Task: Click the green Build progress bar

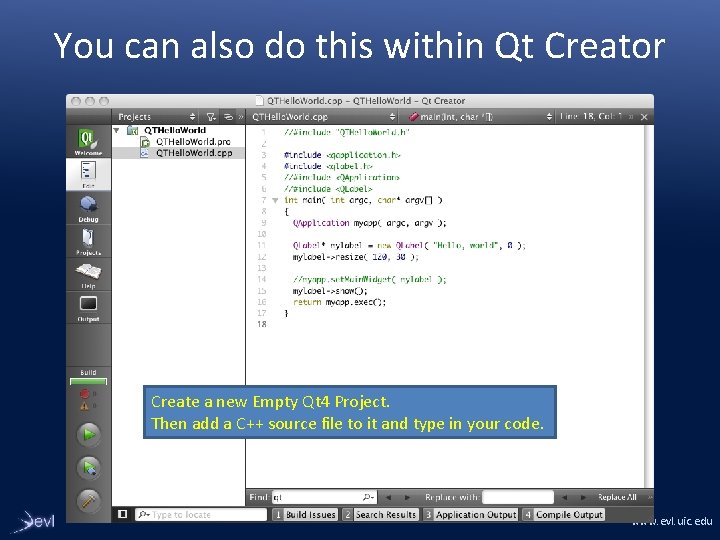Action: pos(88,381)
